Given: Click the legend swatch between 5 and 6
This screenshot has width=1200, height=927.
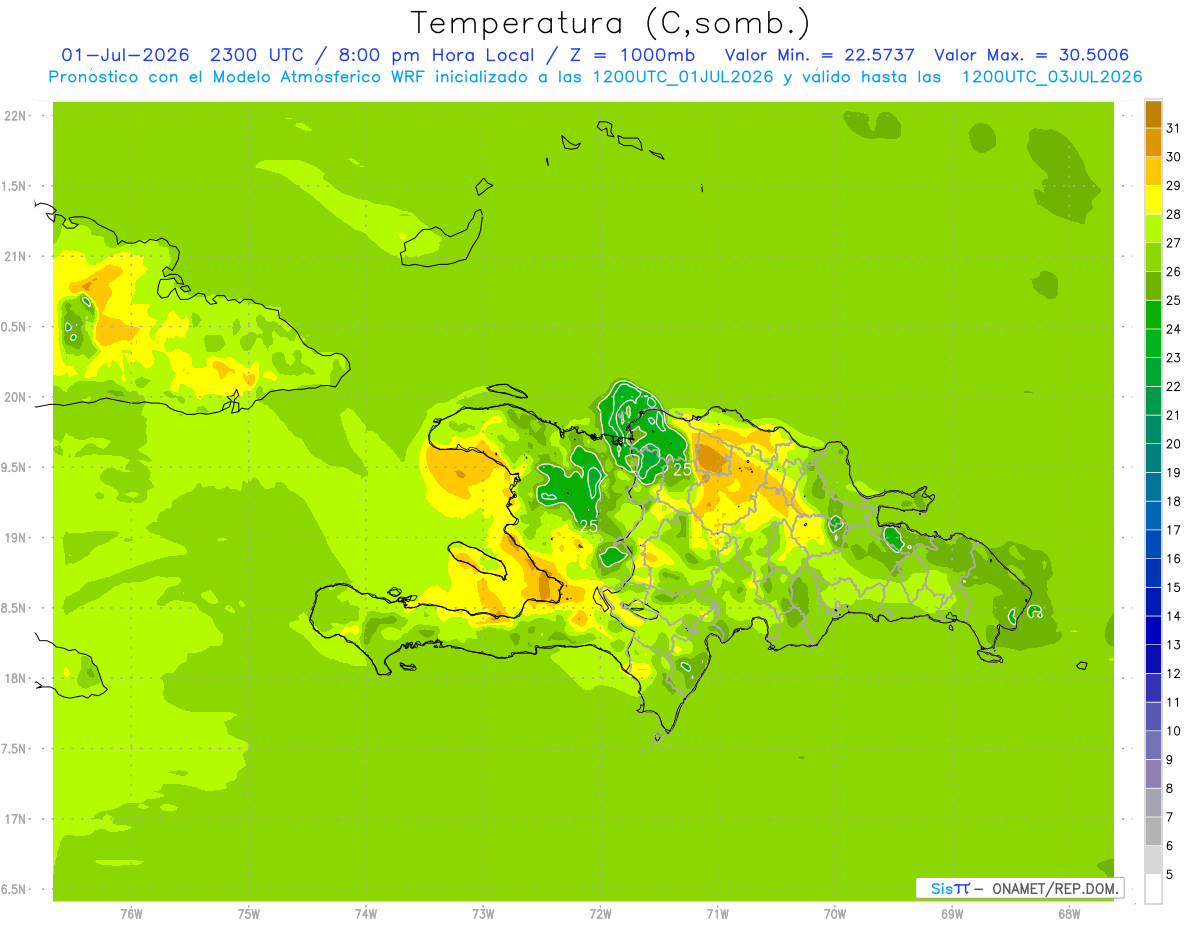Looking at the screenshot, I should pos(1153,860).
